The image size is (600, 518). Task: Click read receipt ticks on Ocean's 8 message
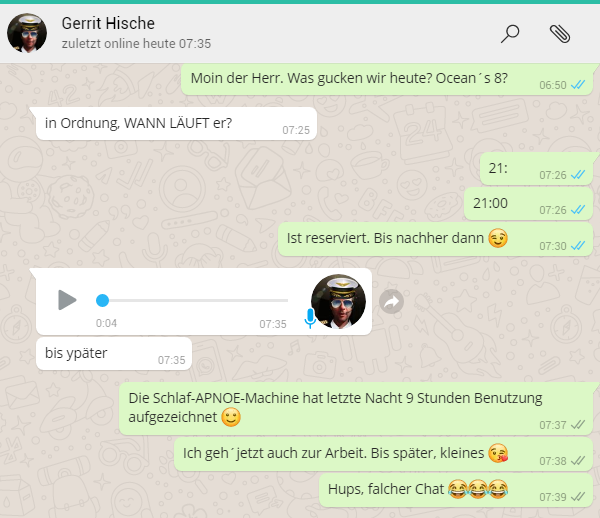coord(577,85)
